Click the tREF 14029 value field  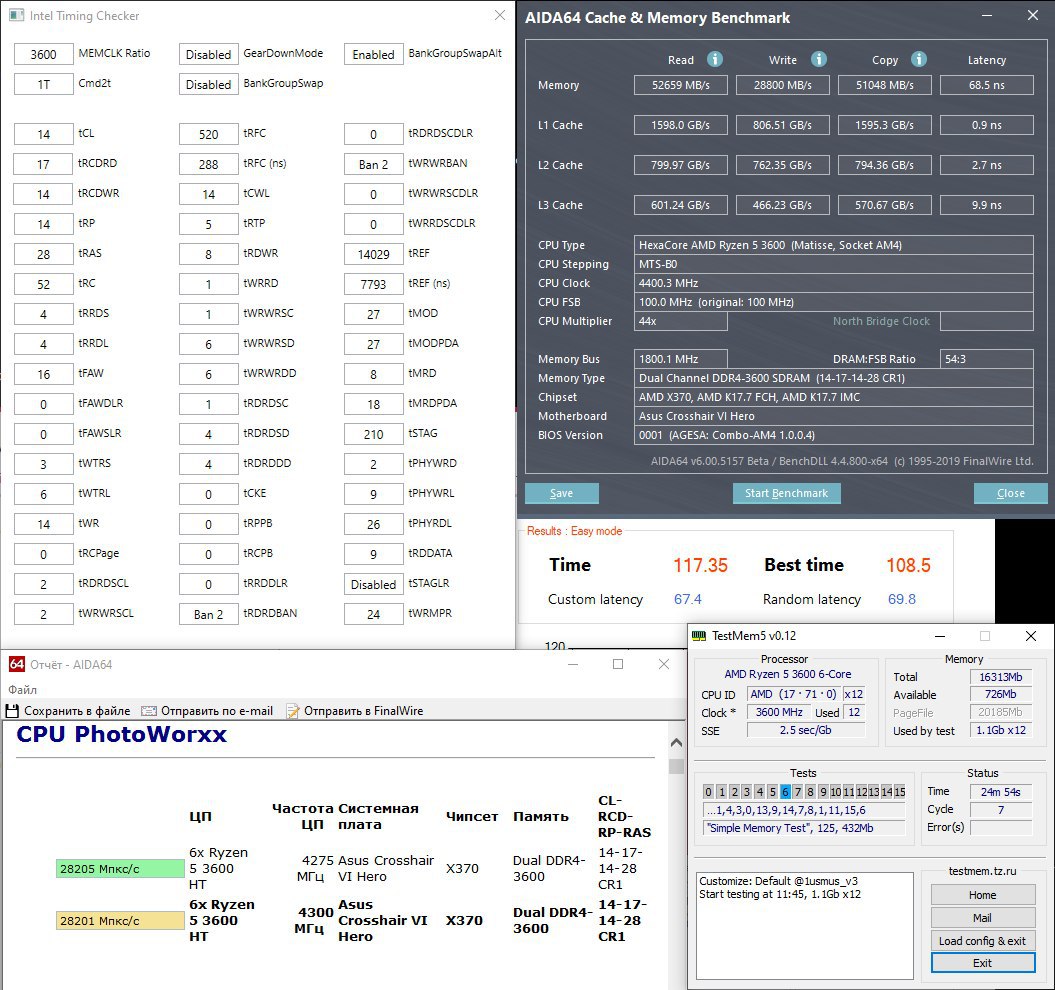click(x=373, y=254)
